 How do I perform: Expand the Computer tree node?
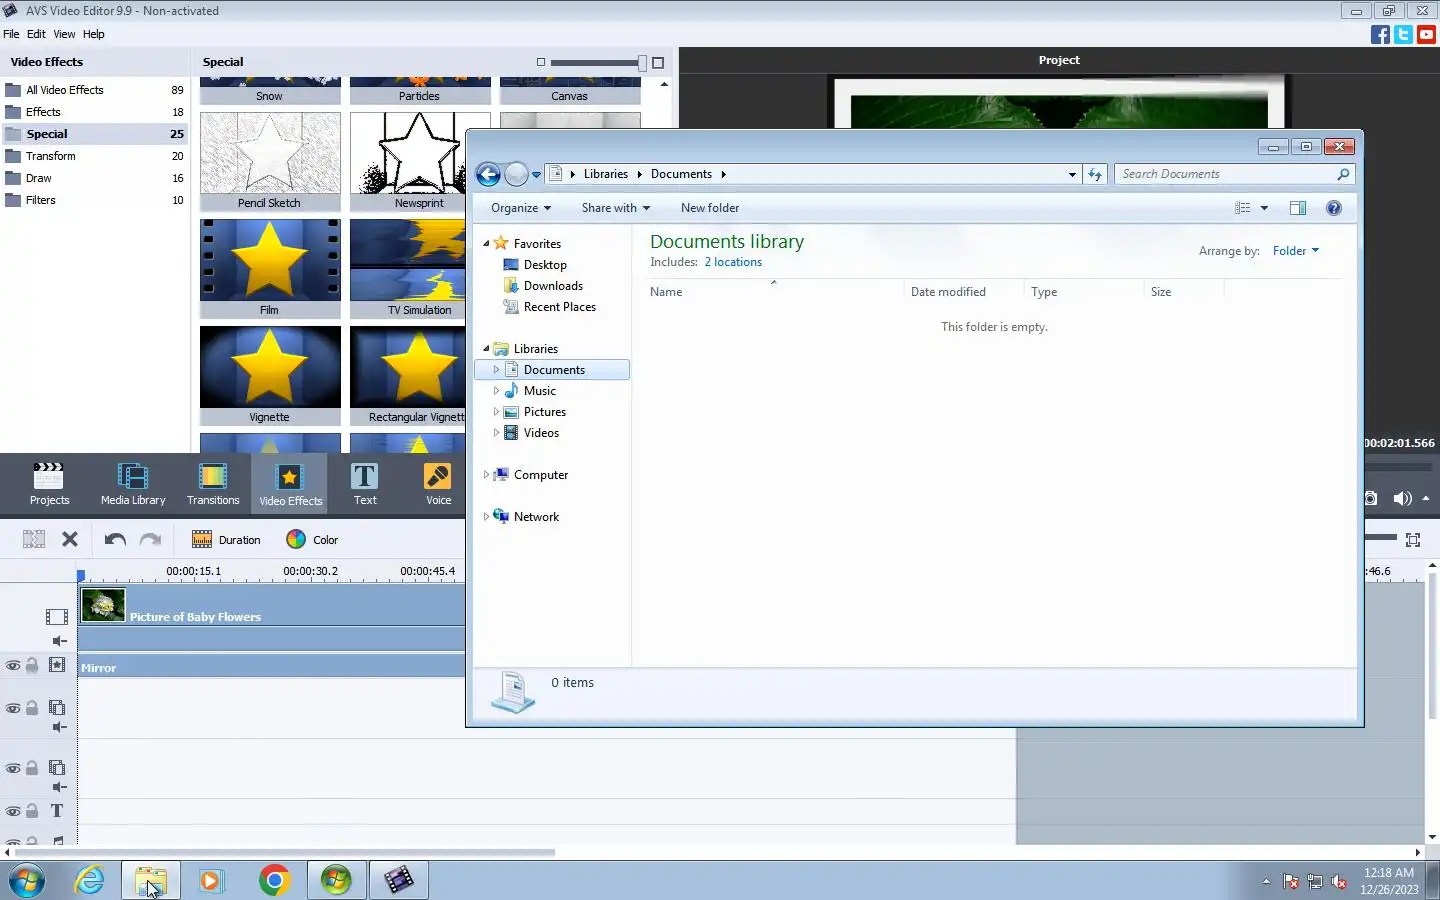pyautogui.click(x=486, y=475)
